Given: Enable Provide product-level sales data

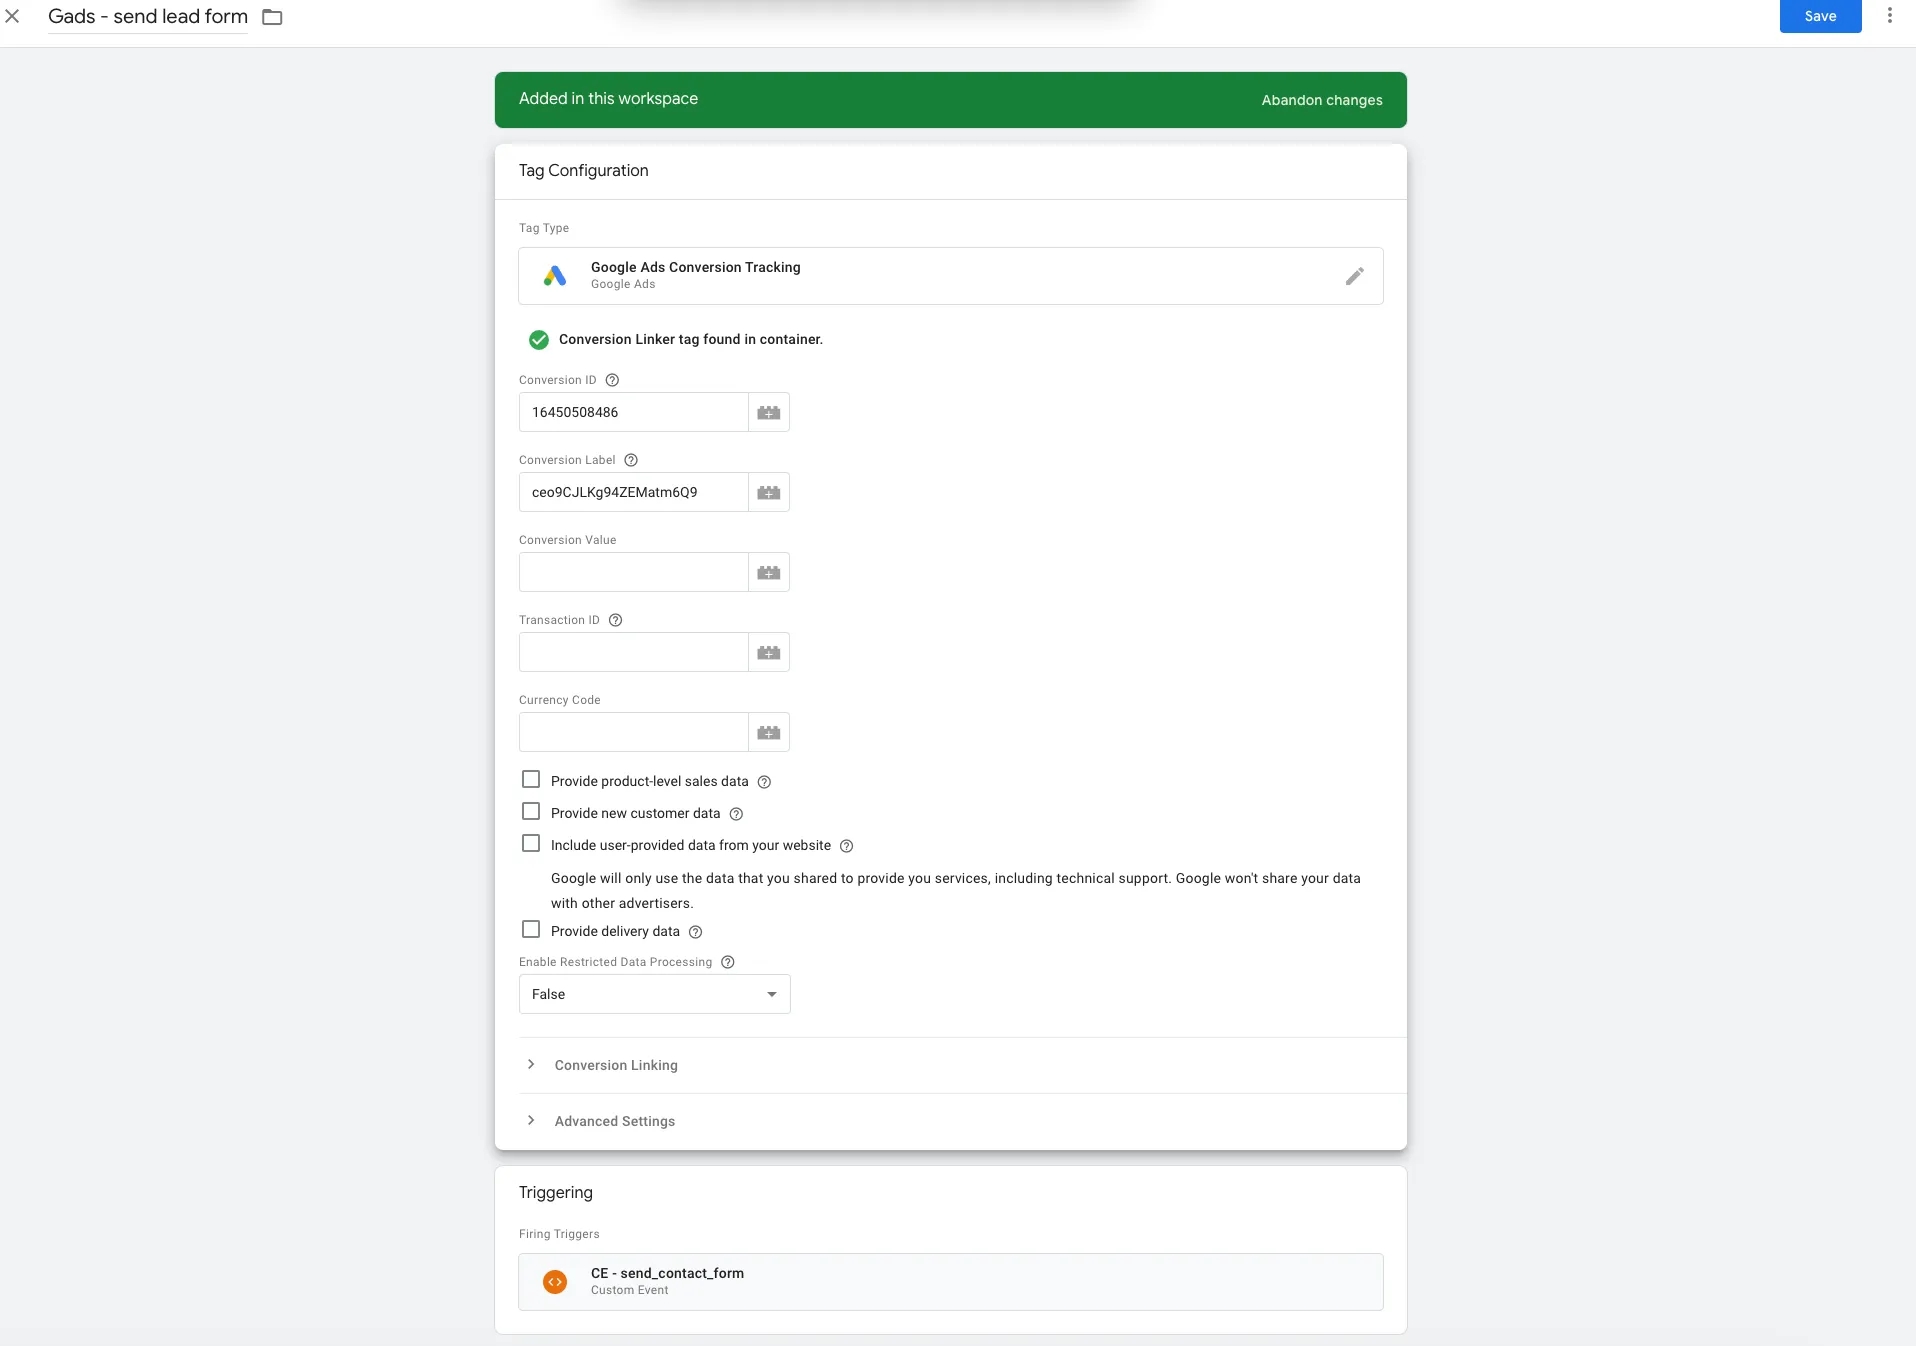Looking at the screenshot, I should point(531,780).
